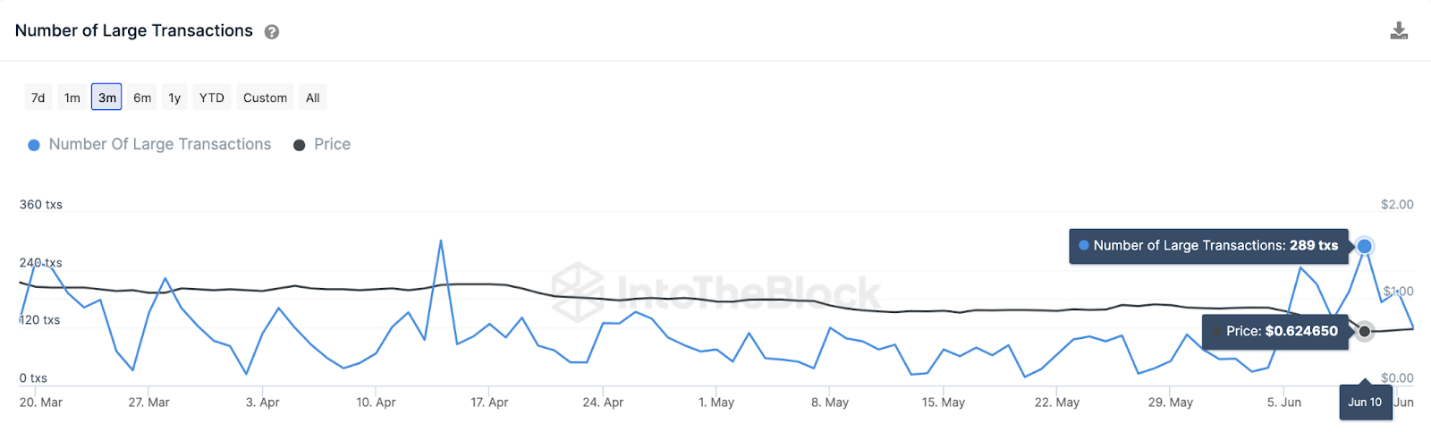Select the YTD range button

tap(212, 97)
